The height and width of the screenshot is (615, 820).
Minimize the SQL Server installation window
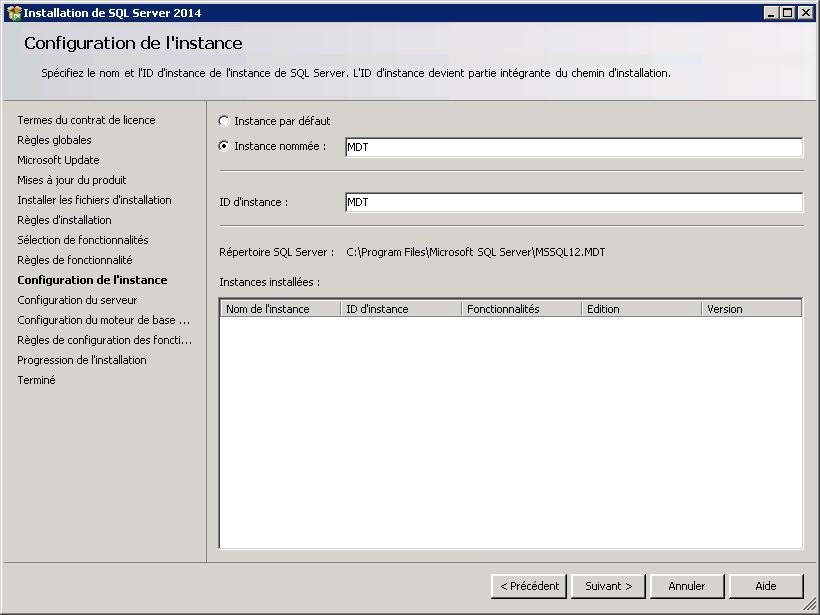point(770,13)
